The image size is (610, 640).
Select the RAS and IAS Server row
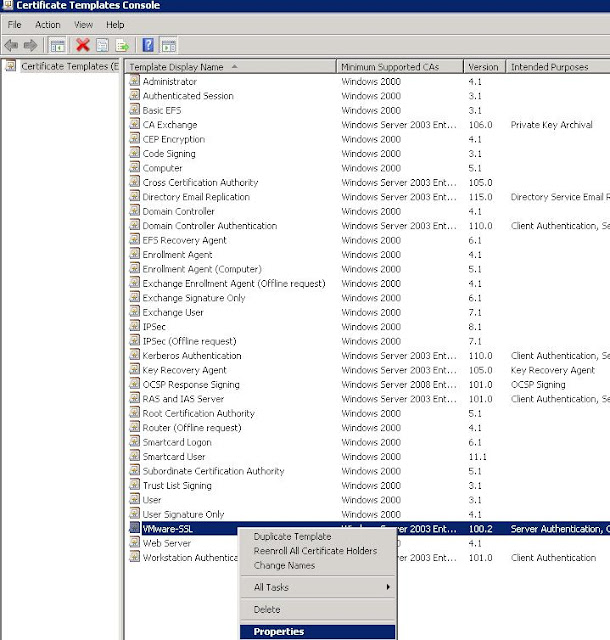[x=367, y=399]
